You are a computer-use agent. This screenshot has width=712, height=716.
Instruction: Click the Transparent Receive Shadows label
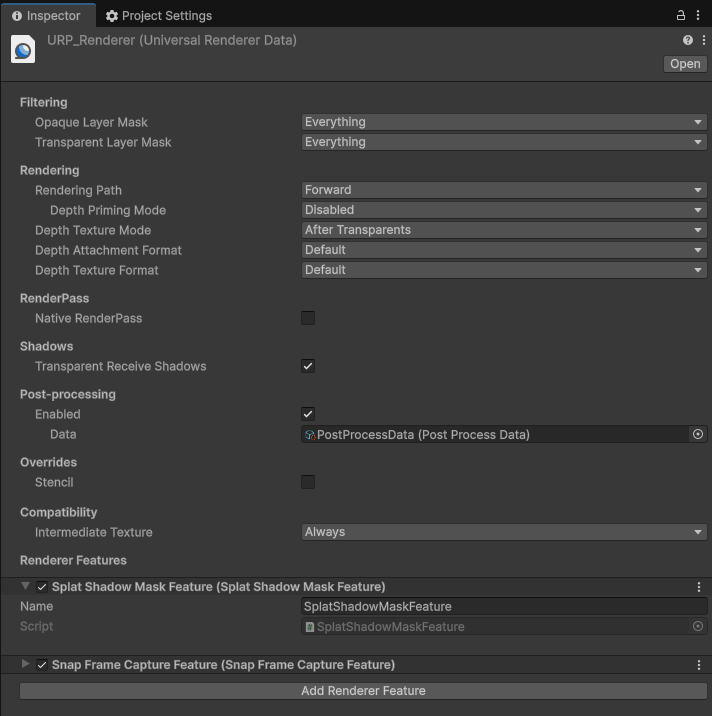(121, 366)
